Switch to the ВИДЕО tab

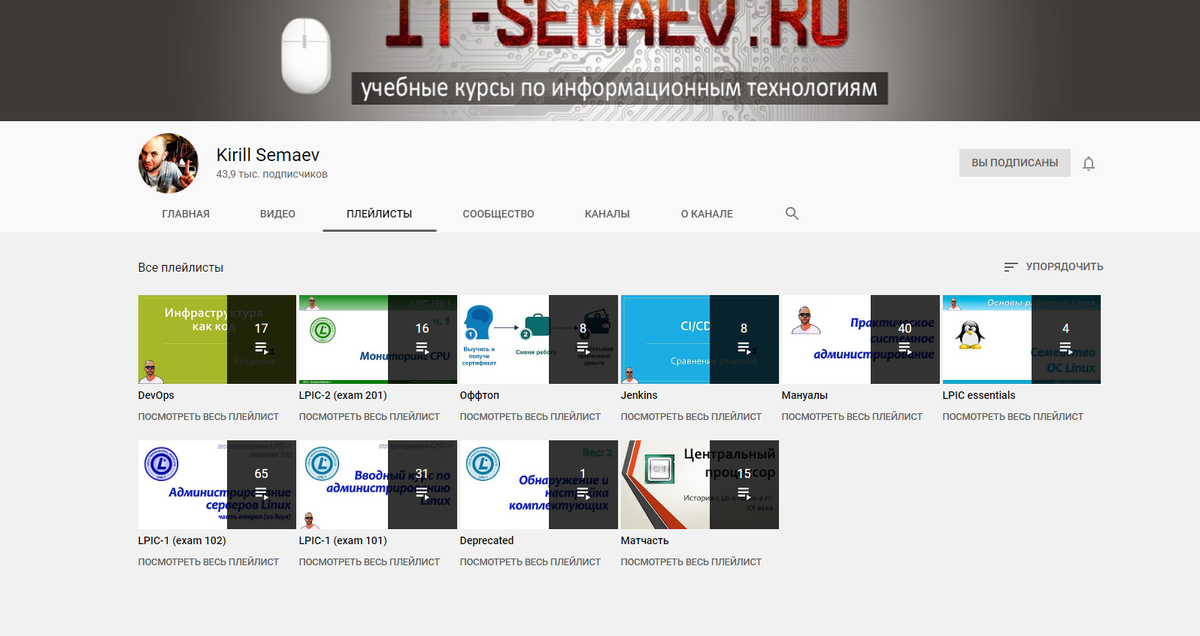click(x=278, y=214)
